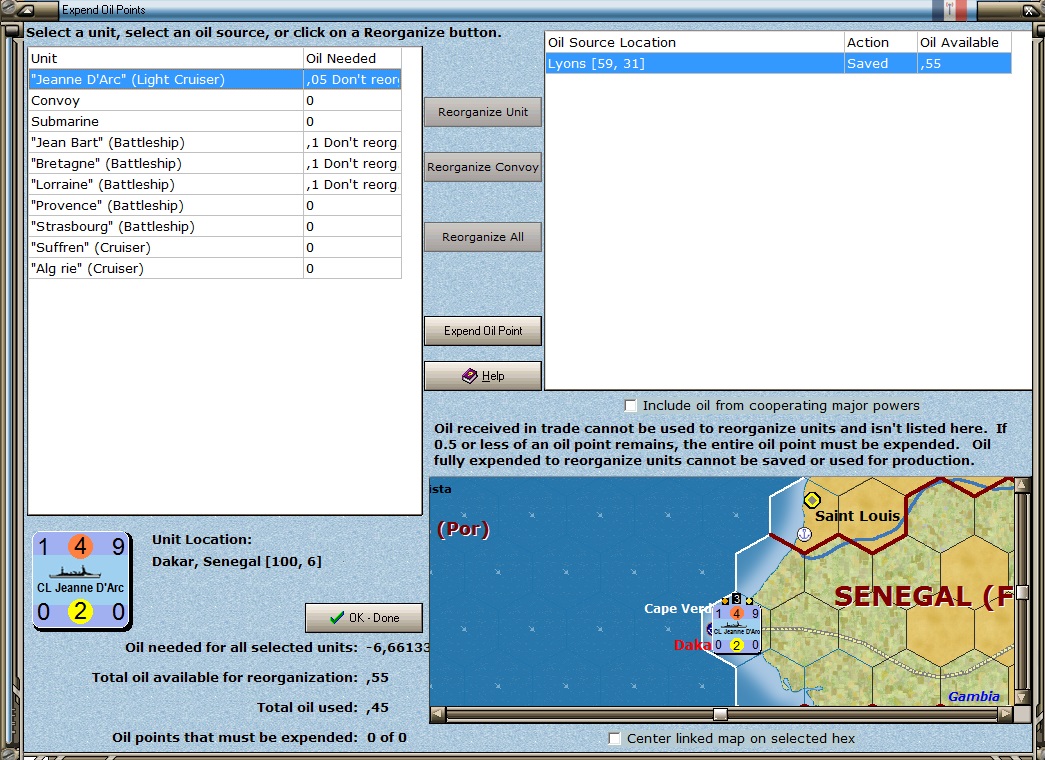This screenshot has width=1045, height=760.
Task: Click the anchor port icon near Saint Louis
Action: click(804, 534)
